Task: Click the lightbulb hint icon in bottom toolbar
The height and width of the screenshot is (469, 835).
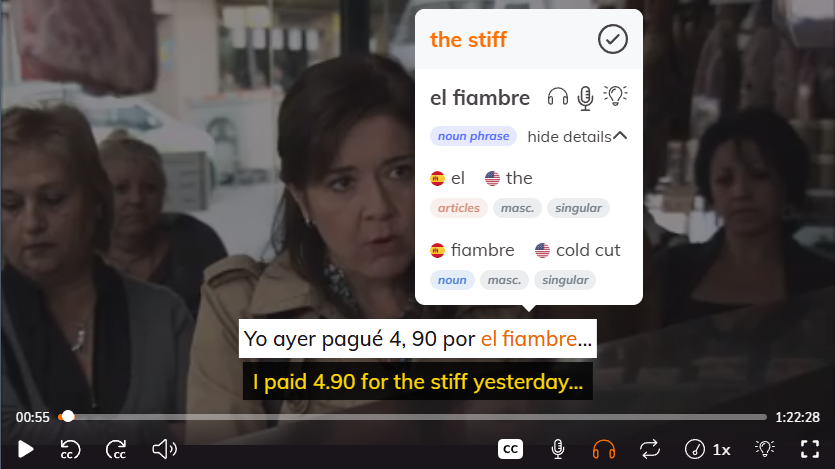Action: click(x=765, y=449)
